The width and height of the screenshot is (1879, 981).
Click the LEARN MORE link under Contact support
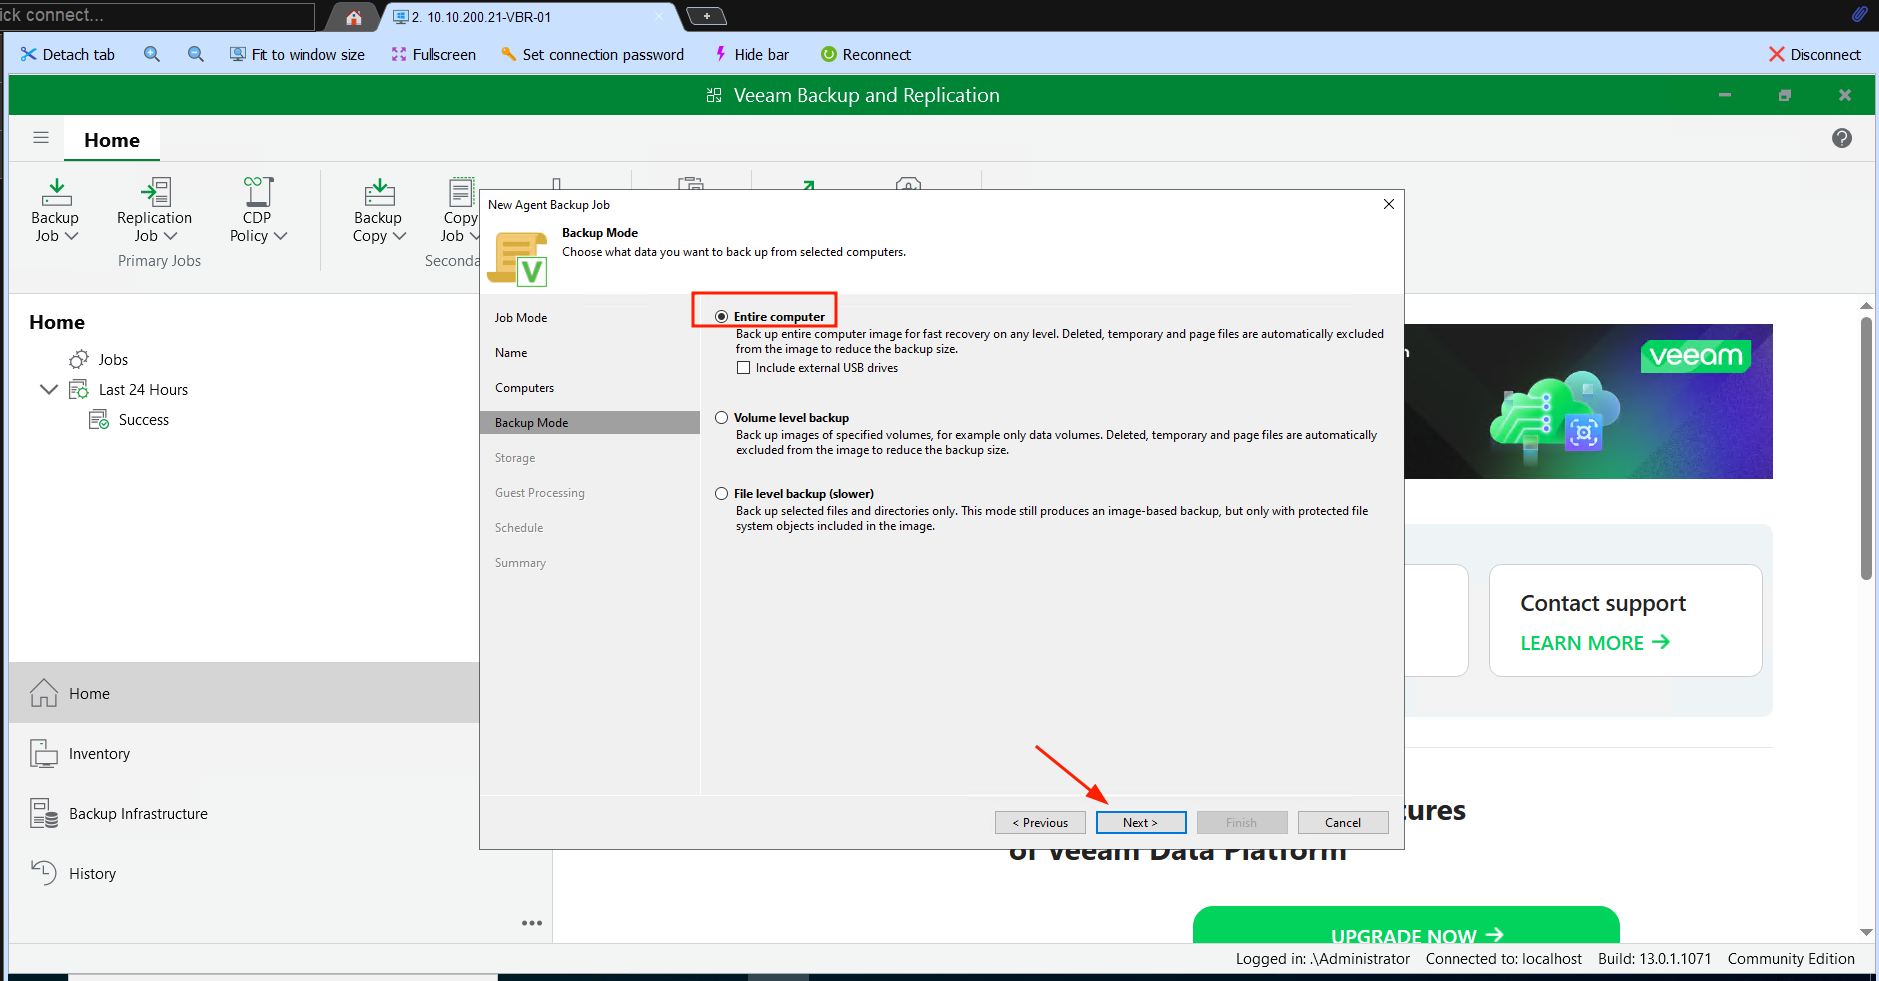point(1595,642)
